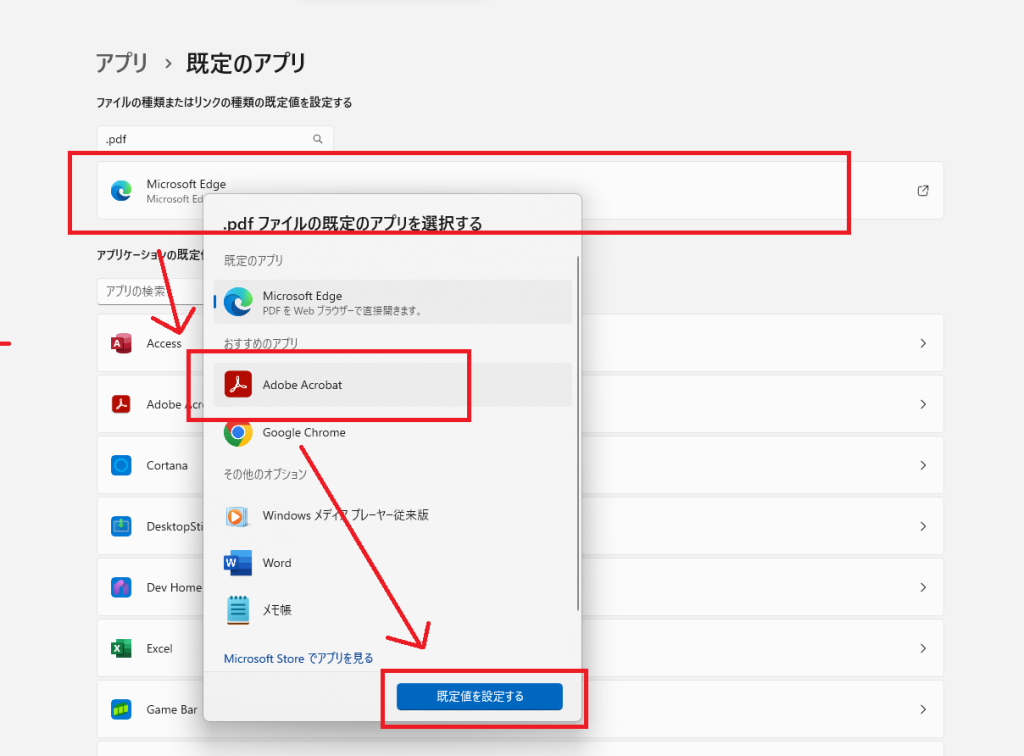Expand the Access row chevron

[923, 343]
